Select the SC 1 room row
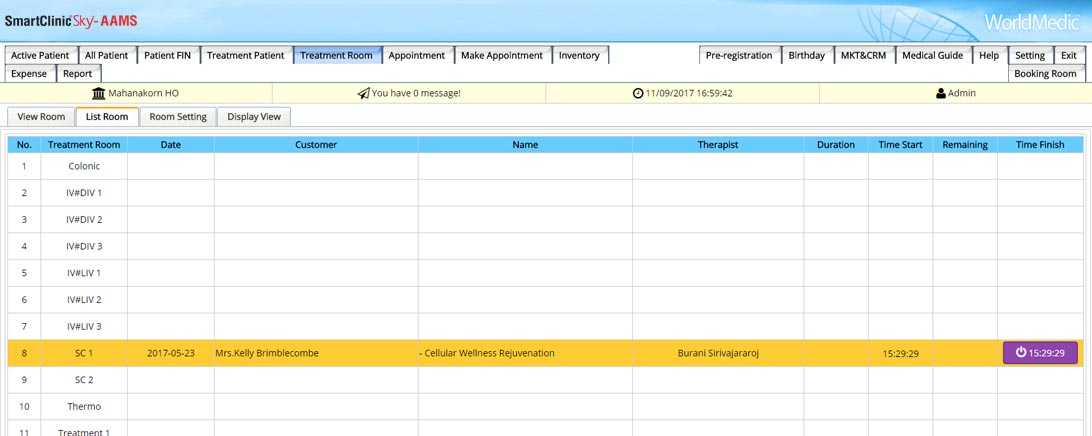 84,353
